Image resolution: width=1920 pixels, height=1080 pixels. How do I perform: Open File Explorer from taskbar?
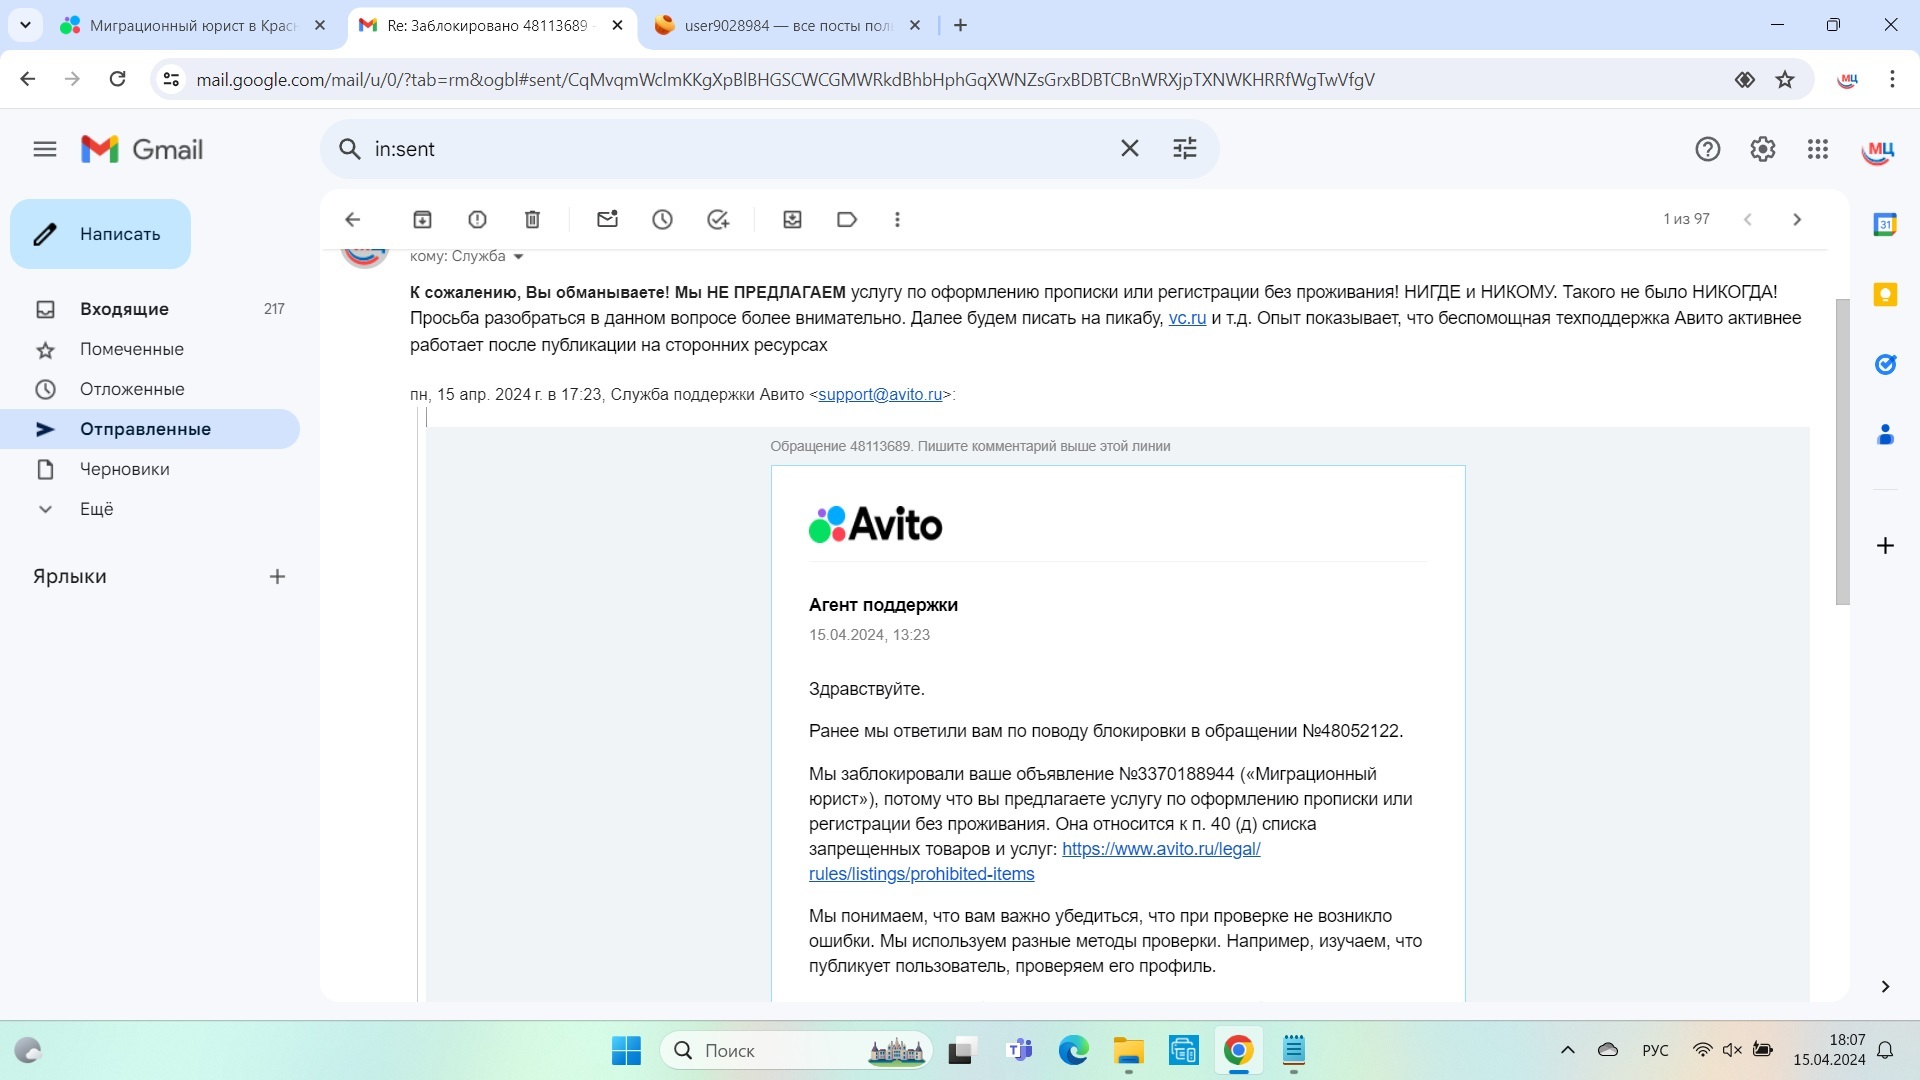tap(1128, 1050)
